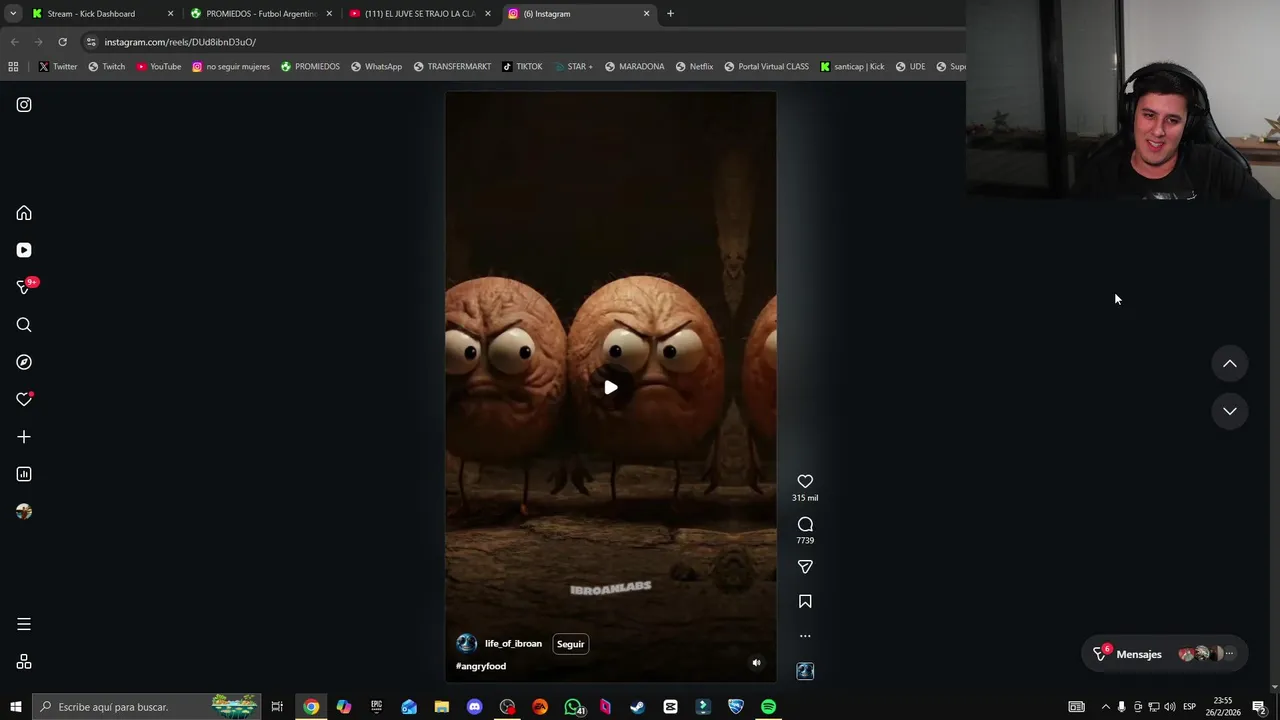Click the Instagram logo at top of sidebar
The image size is (1280, 720).
point(24,105)
